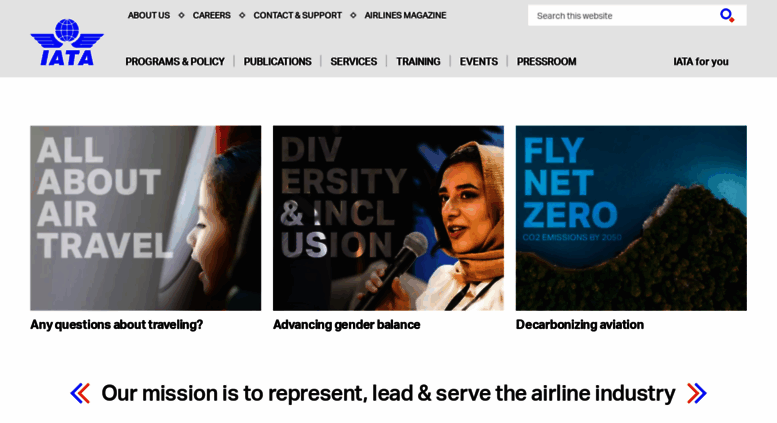Open the All About Air Travel image
The width and height of the screenshot is (777, 423).
pos(146,218)
